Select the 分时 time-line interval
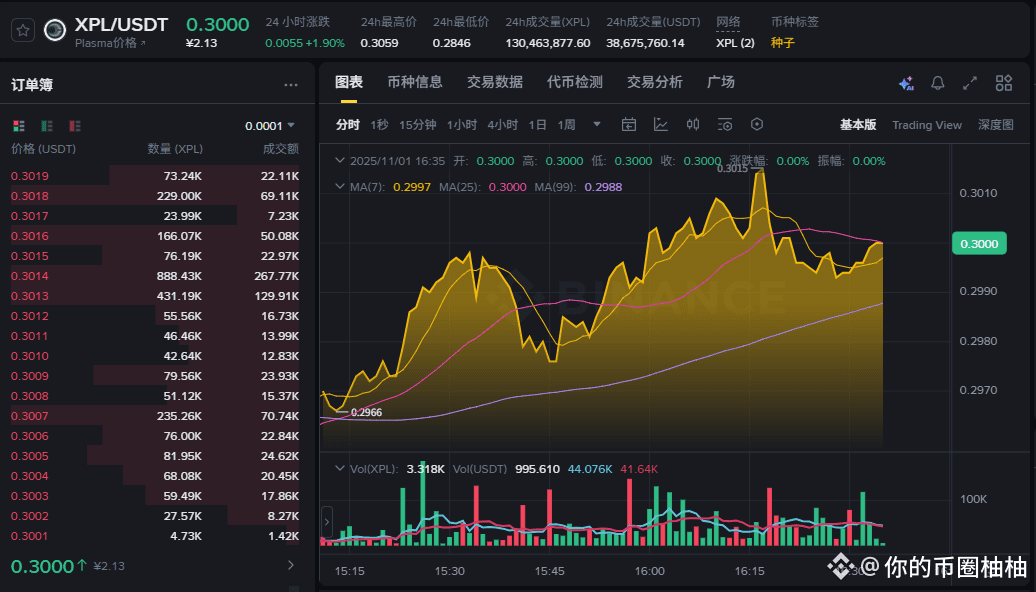Image resolution: width=1036 pixels, height=592 pixels. [348, 125]
